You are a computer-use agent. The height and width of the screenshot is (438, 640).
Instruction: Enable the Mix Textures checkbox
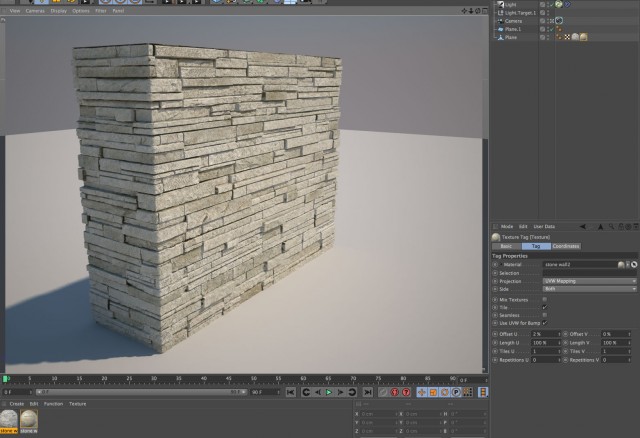tap(544, 300)
